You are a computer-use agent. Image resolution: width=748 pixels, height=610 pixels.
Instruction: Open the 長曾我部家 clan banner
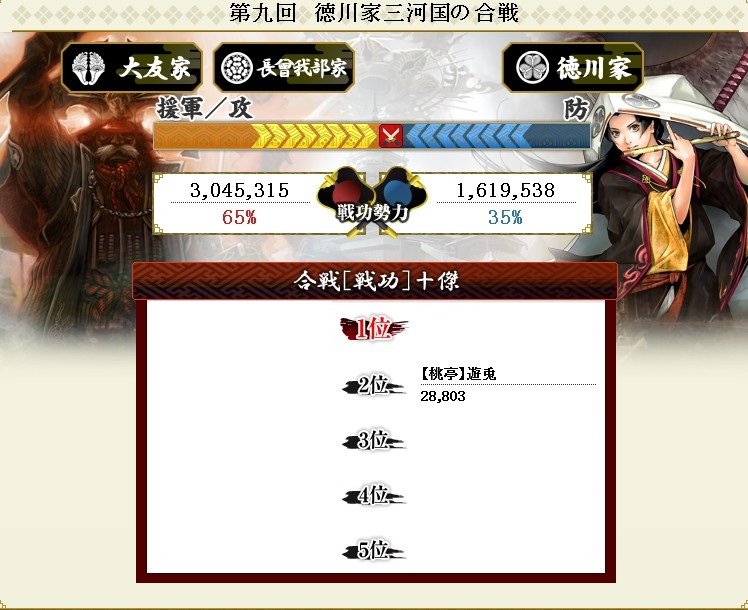coord(284,68)
